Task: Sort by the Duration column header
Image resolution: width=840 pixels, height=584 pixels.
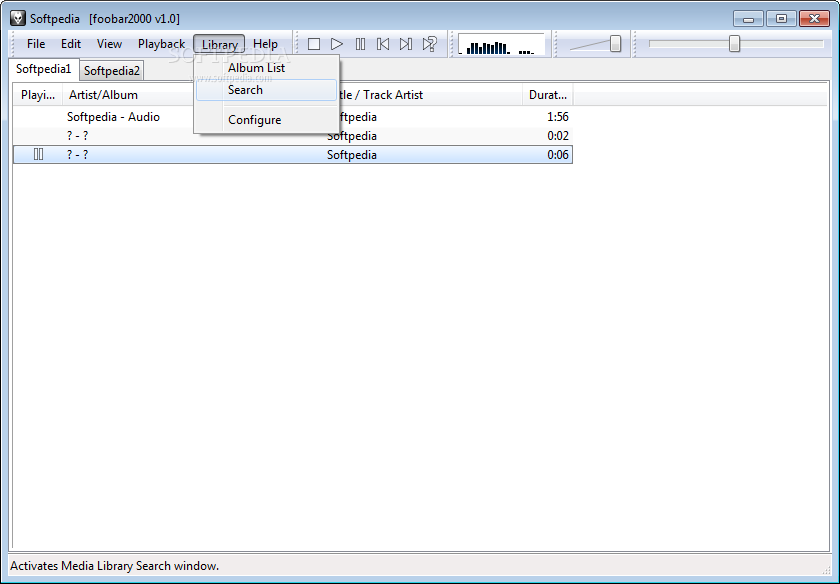Action: click(x=548, y=95)
